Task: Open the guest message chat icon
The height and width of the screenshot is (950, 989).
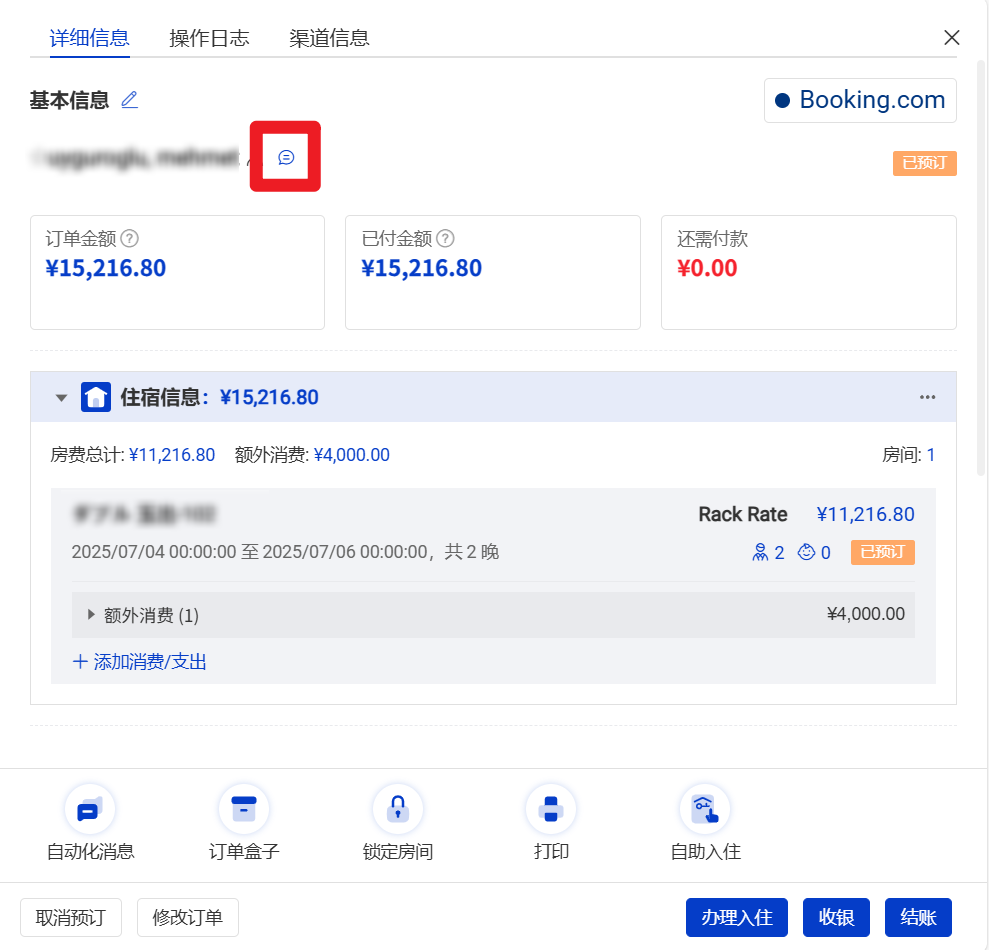Action: pyautogui.click(x=286, y=158)
